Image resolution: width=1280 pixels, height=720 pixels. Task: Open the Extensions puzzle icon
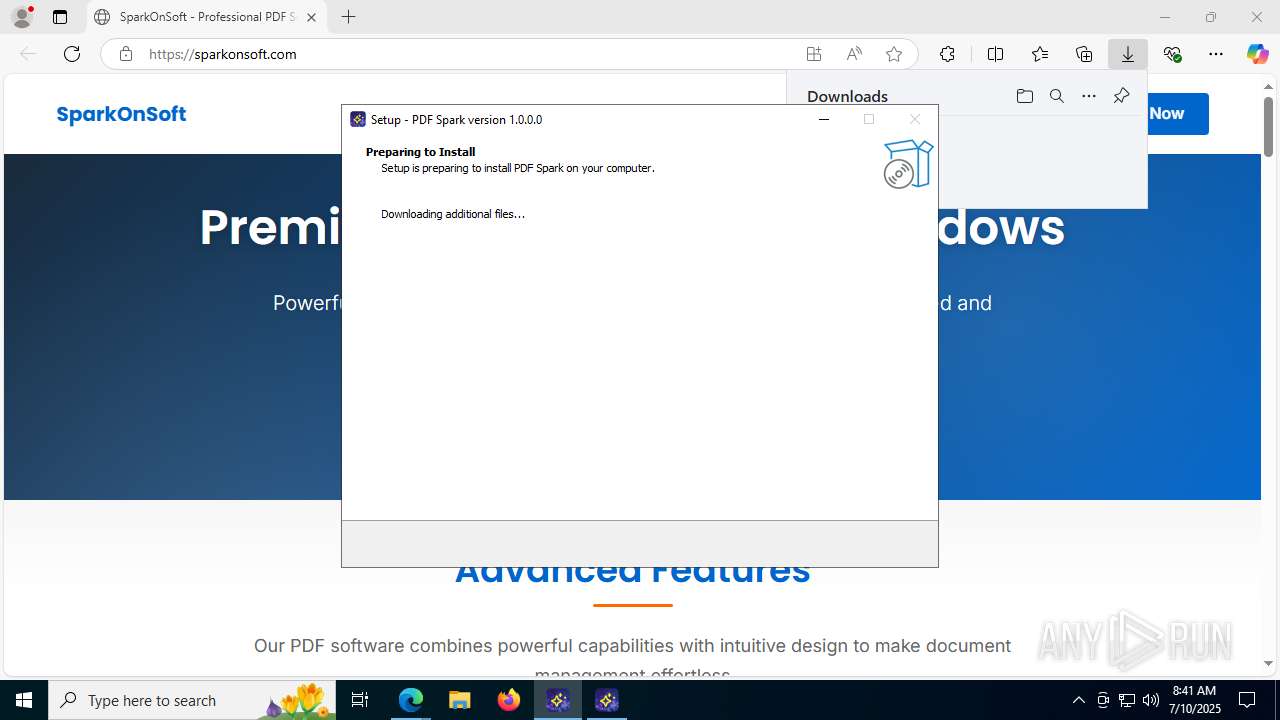click(947, 54)
